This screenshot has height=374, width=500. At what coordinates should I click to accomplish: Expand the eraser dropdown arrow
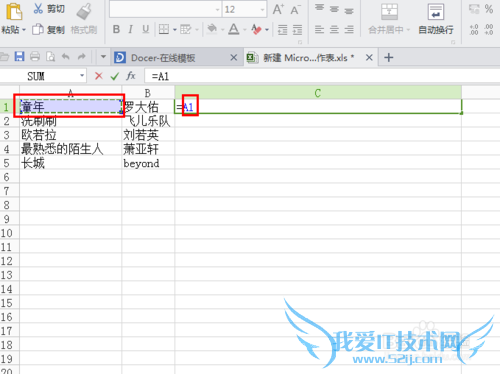267,30
